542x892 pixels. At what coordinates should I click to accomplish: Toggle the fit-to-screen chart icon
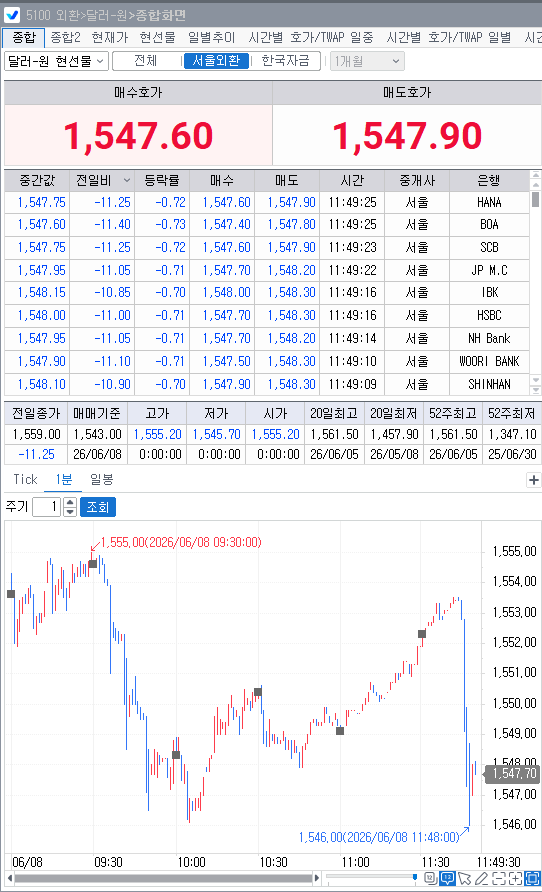[x=532, y=878]
